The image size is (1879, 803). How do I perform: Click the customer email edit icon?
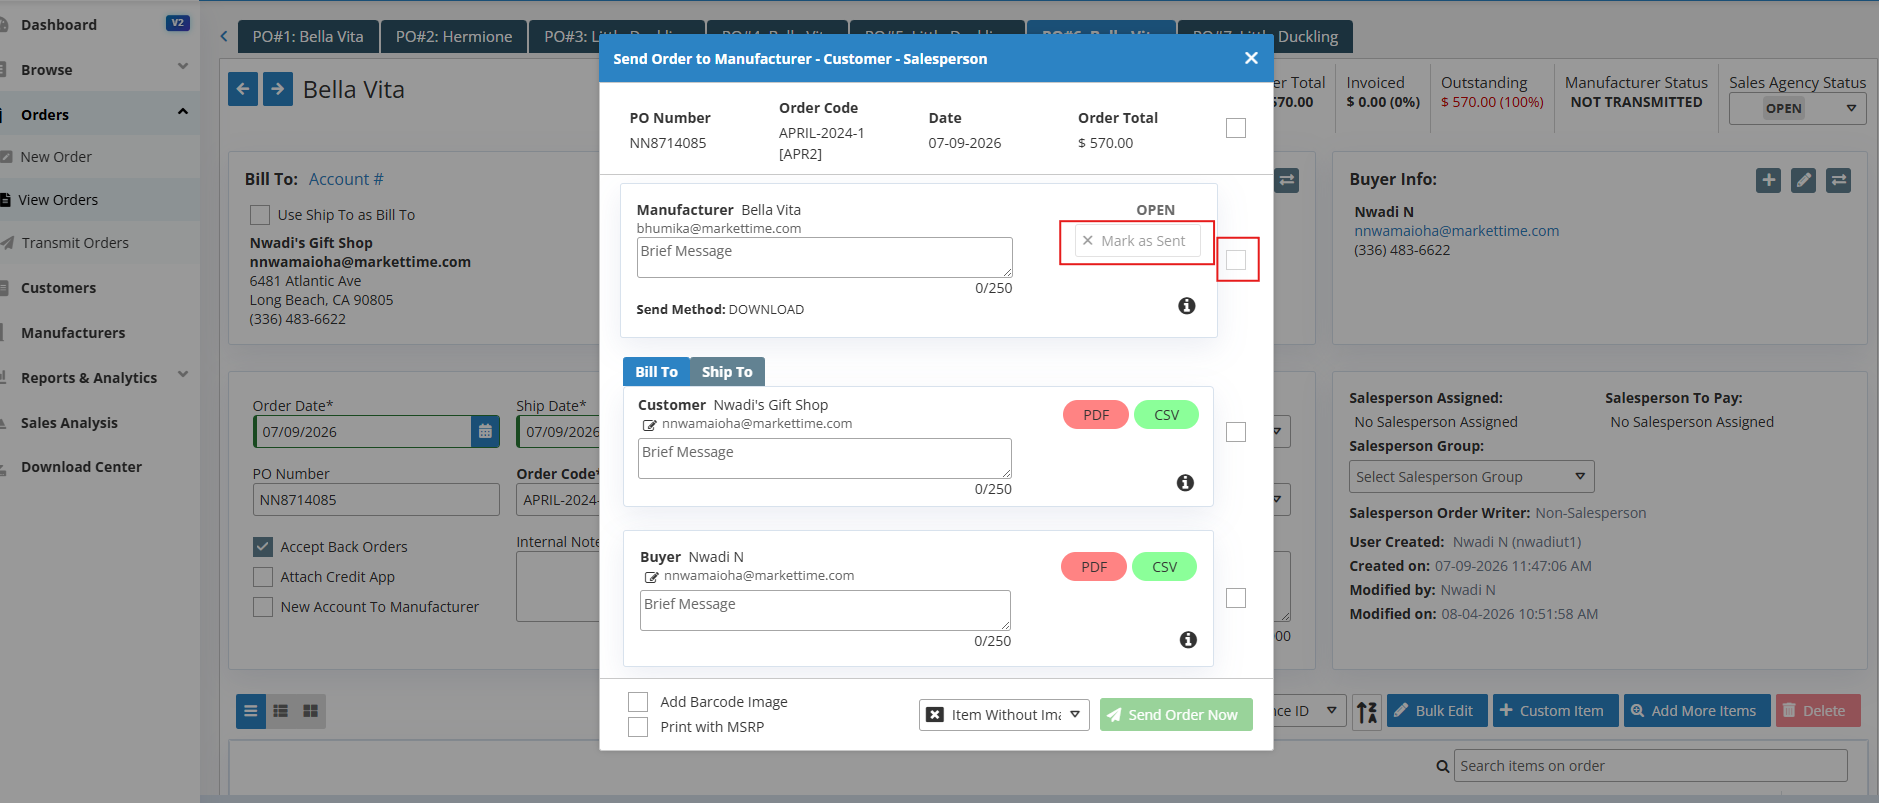pos(649,425)
